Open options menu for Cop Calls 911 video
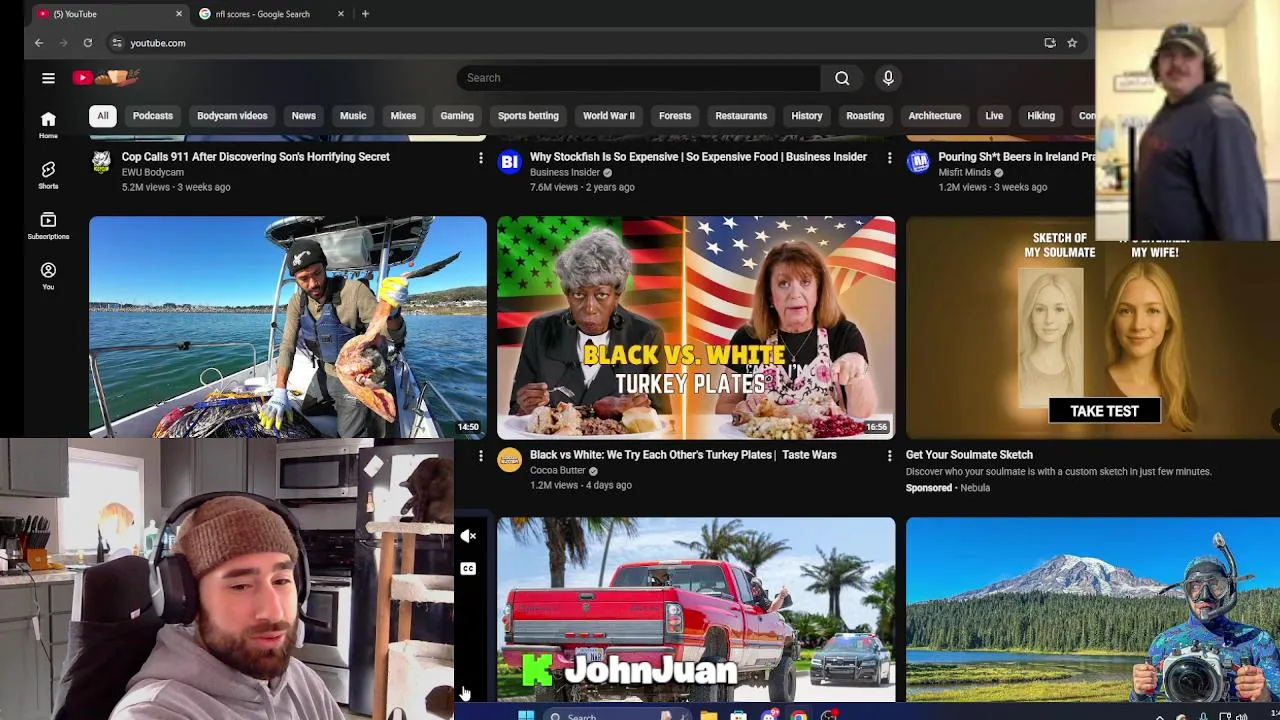The height and width of the screenshot is (720, 1280). (480, 158)
